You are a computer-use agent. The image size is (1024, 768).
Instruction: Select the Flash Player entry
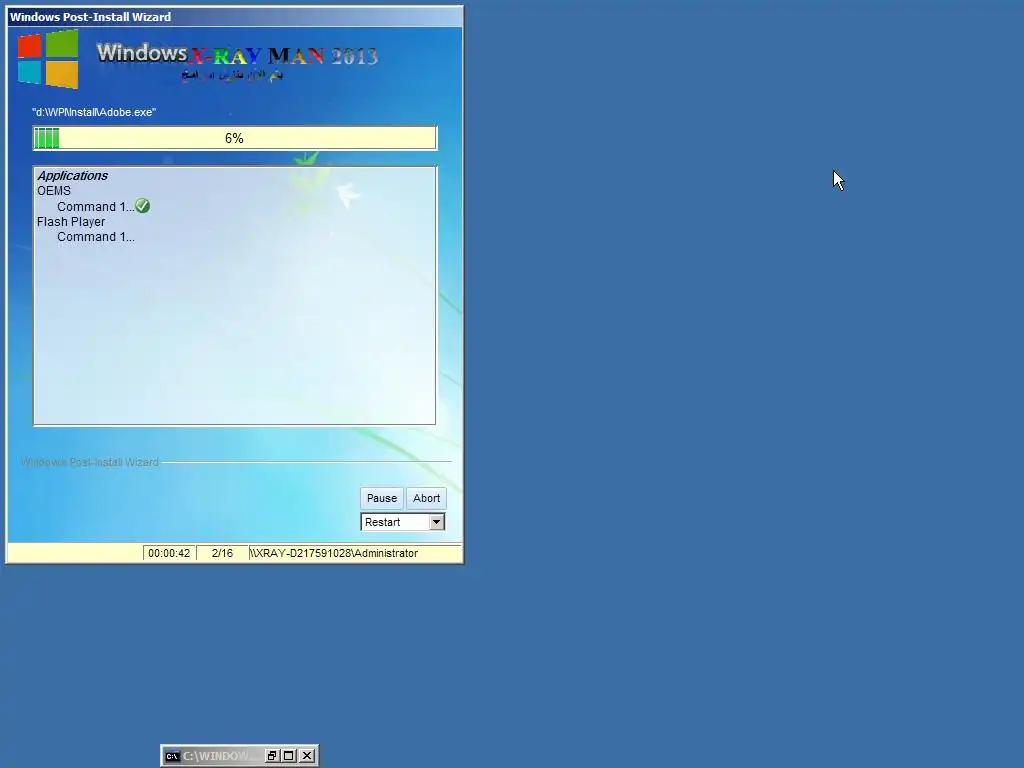click(x=71, y=221)
